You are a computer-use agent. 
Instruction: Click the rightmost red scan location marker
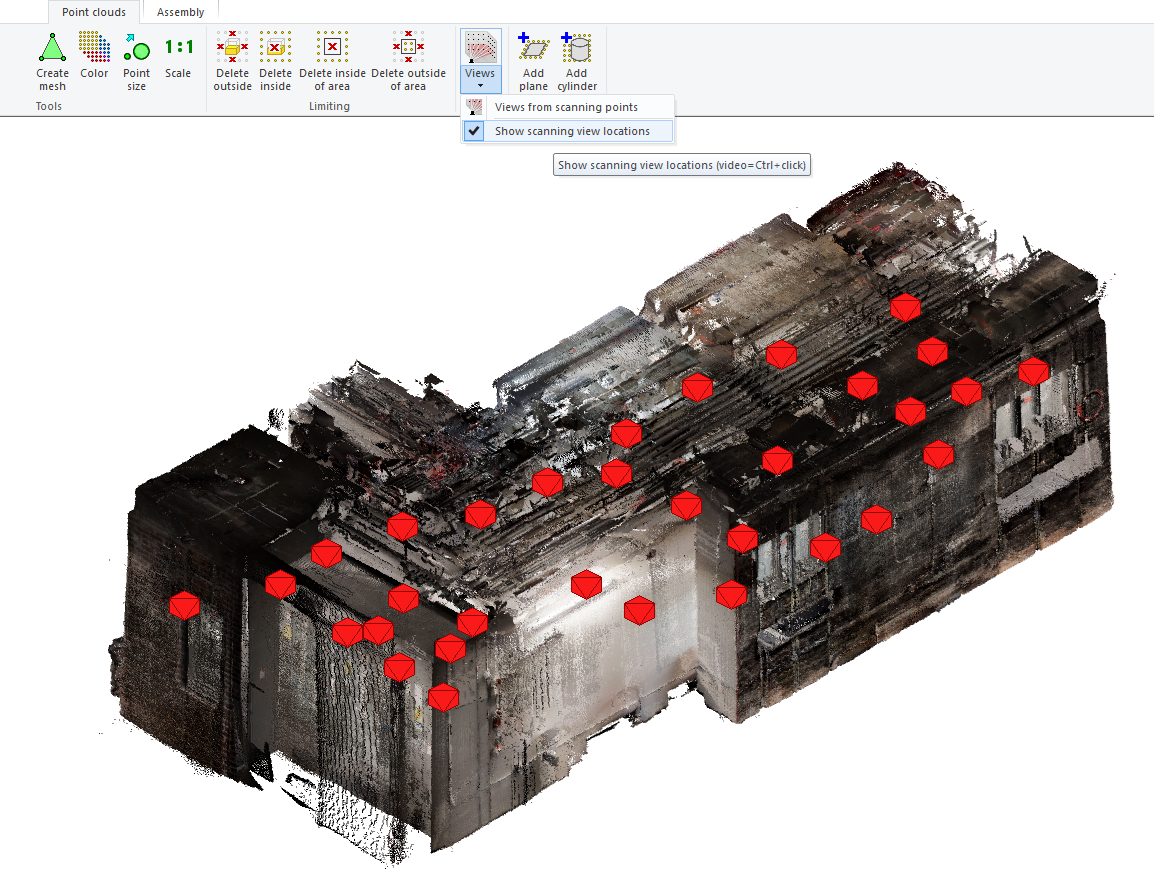[x=1033, y=371]
